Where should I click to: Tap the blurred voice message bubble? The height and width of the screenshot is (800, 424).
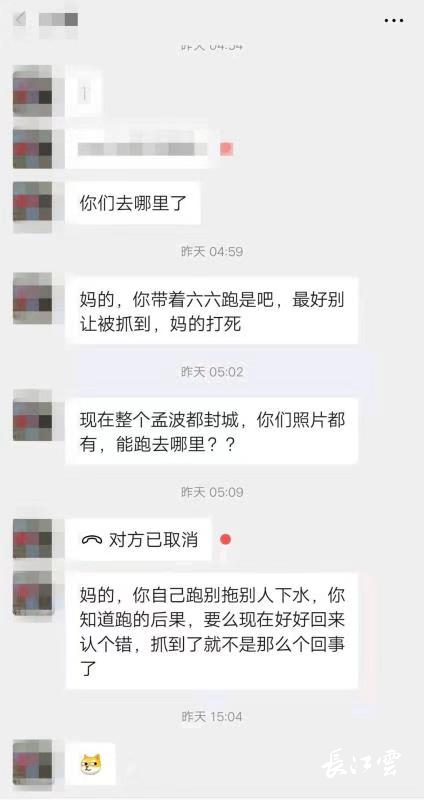point(138,148)
